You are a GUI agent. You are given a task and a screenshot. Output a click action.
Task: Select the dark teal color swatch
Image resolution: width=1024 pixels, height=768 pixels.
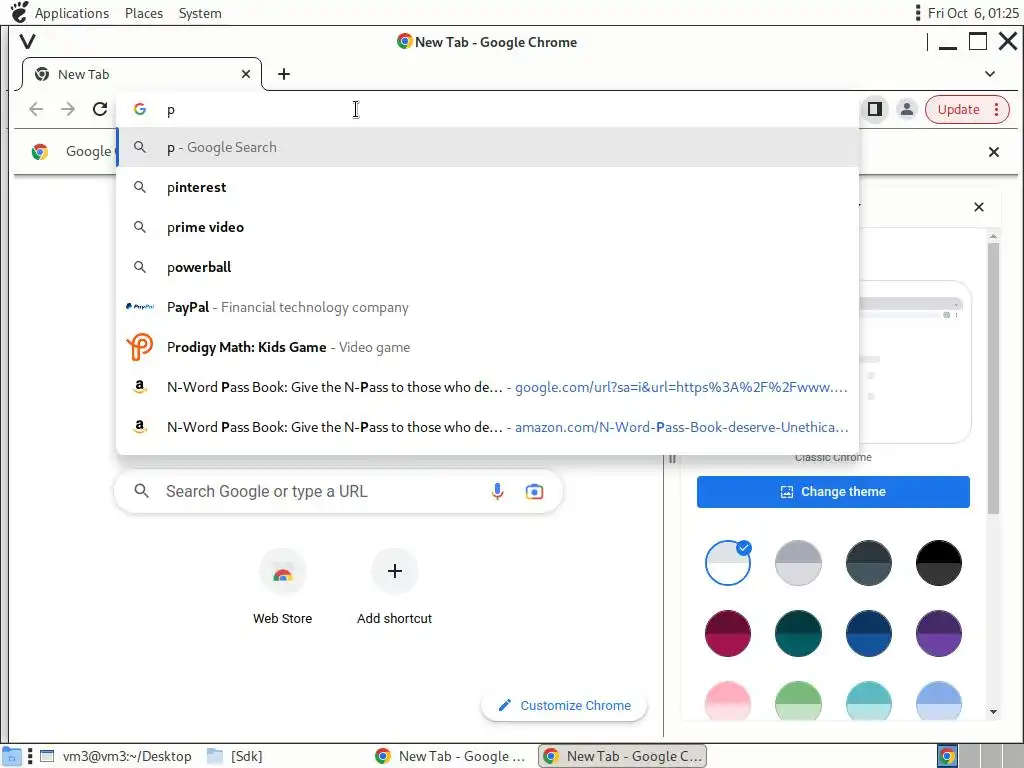tap(798, 633)
